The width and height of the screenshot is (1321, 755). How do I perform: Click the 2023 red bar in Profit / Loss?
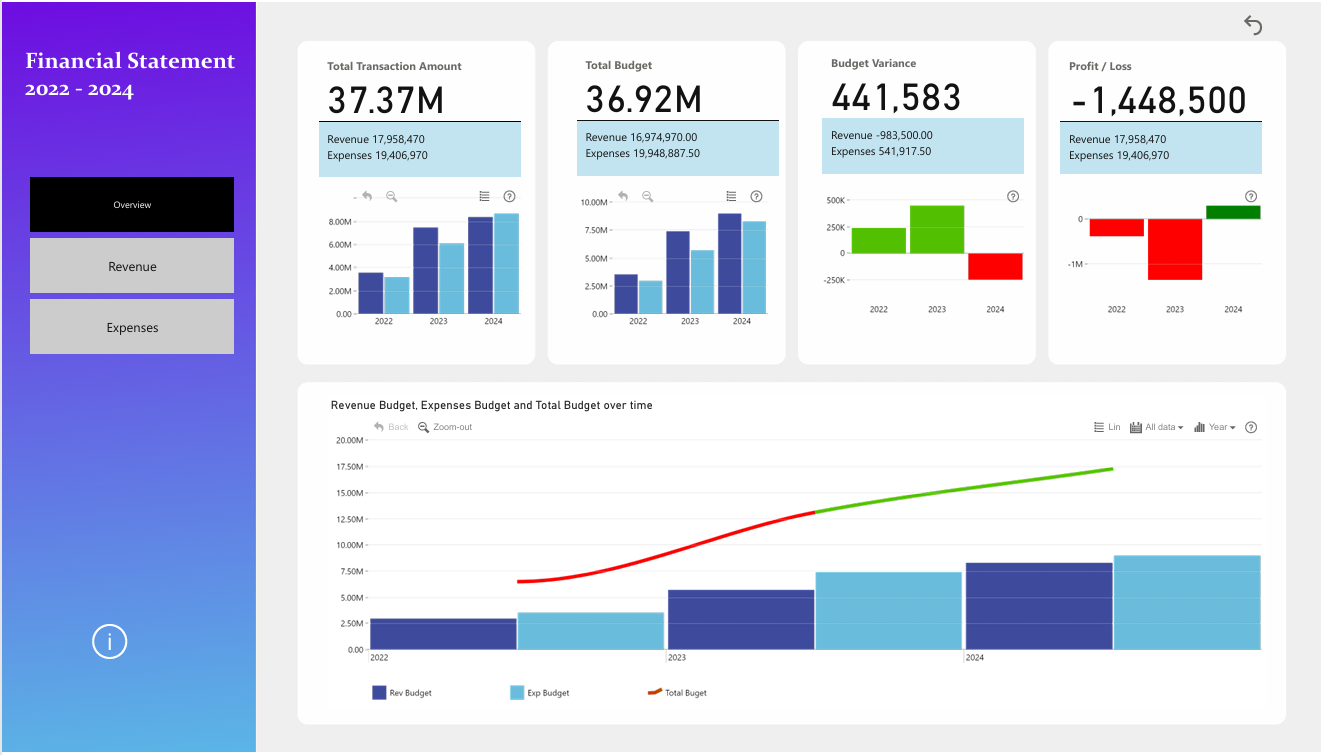1174,249
